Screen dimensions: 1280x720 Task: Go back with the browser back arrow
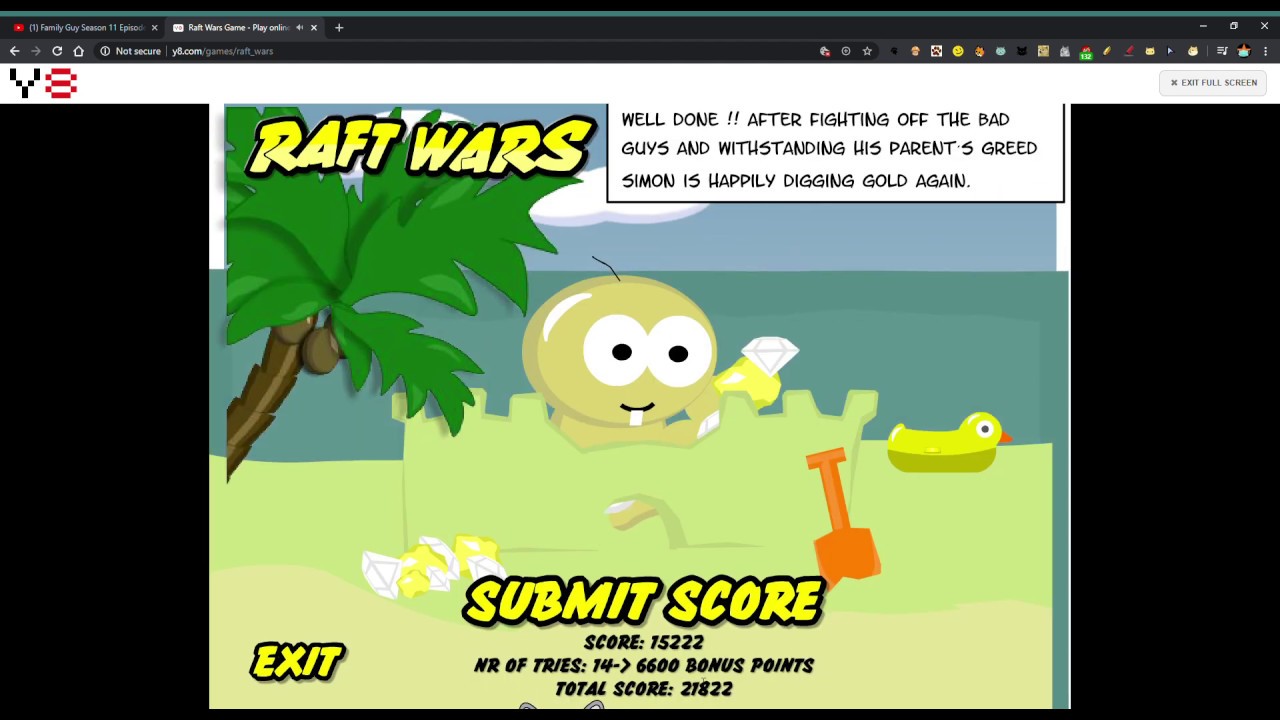[x=14, y=51]
